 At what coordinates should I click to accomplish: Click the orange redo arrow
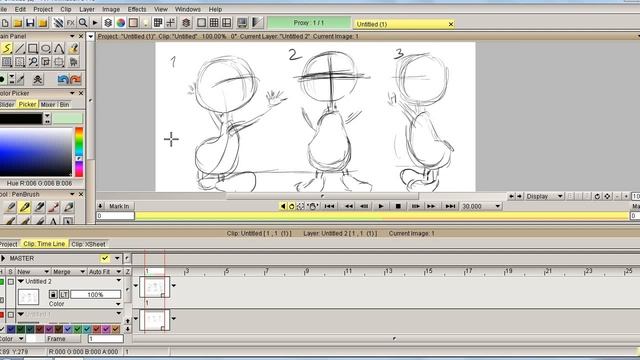75,79
